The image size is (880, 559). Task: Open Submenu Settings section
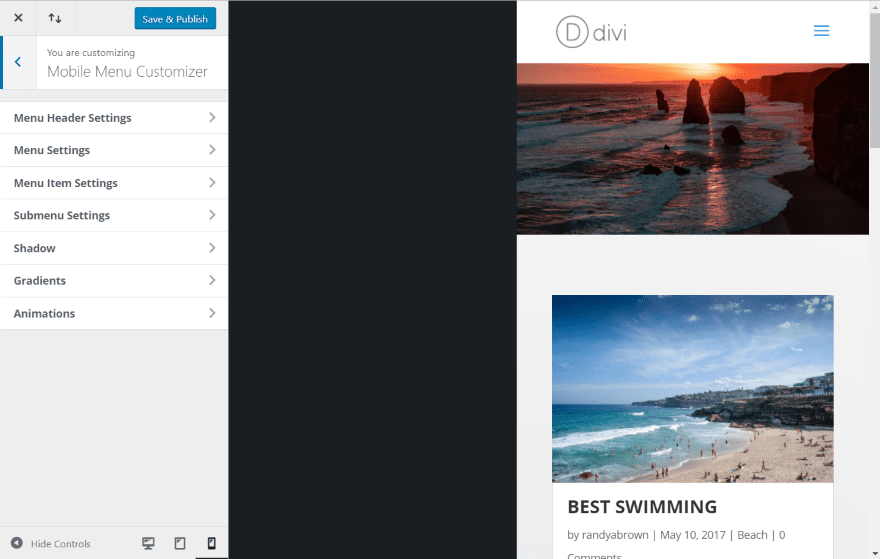[114, 216]
